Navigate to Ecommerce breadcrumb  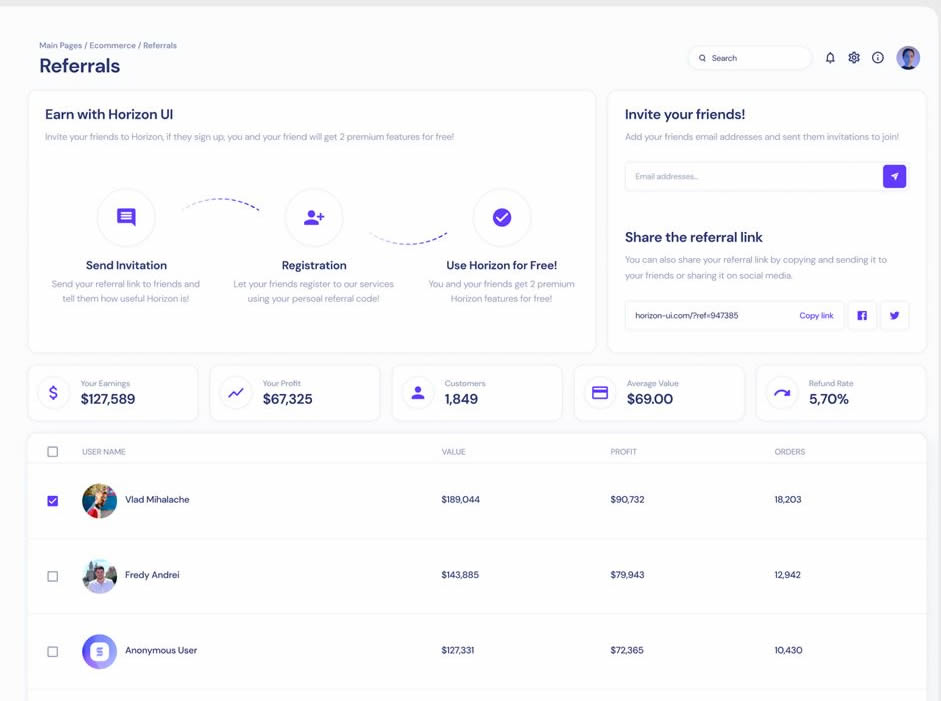(112, 46)
